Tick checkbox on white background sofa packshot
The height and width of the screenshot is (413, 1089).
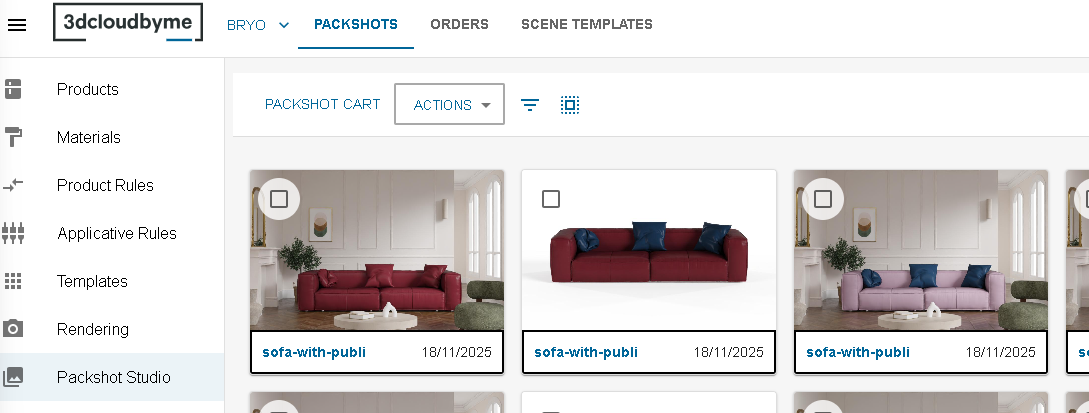click(551, 199)
